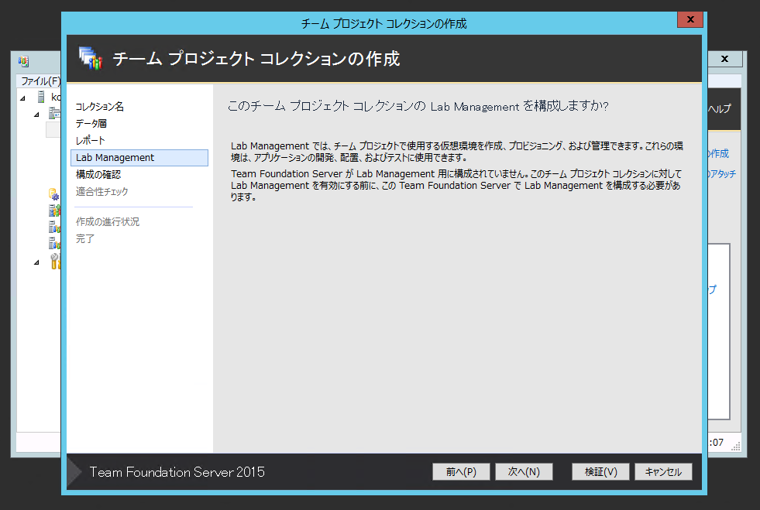
Task: Open the background window's title bar app icon
Action: point(23,62)
